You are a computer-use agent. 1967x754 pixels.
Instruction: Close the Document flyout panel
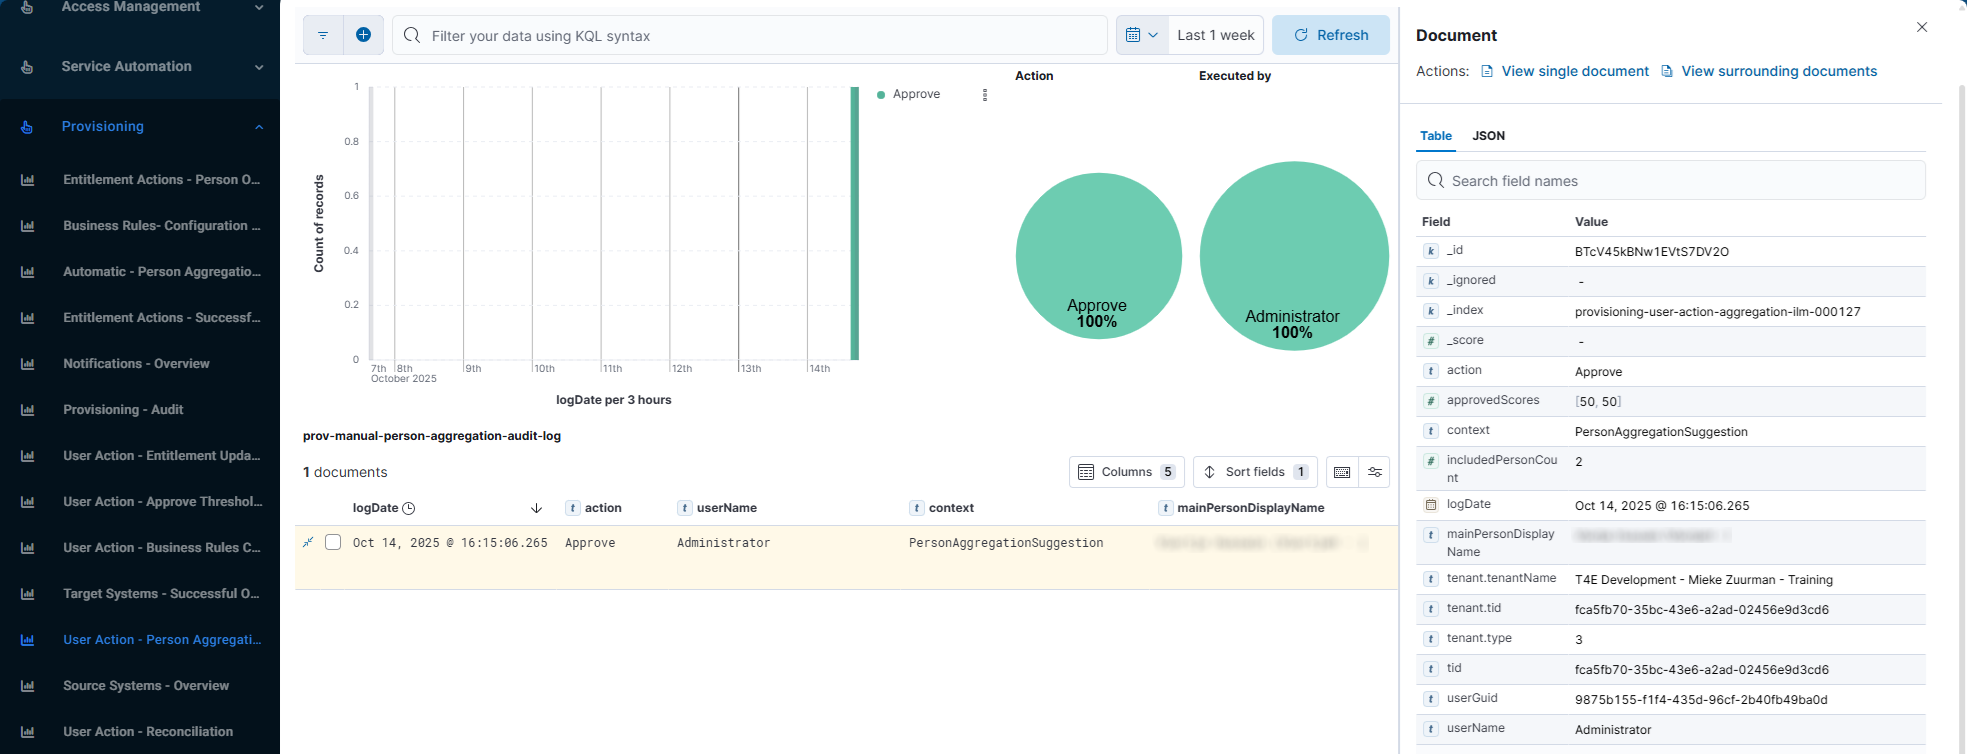click(1922, 27)
